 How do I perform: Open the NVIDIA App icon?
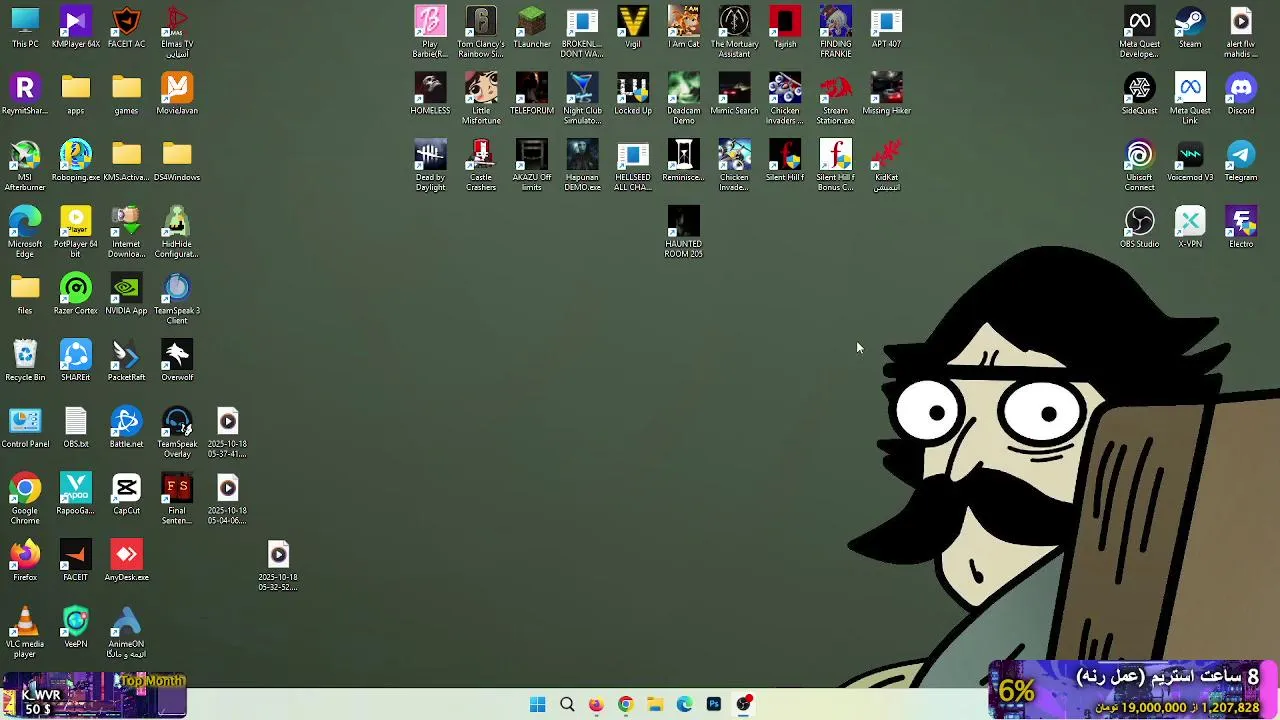[x=126, y=294]
